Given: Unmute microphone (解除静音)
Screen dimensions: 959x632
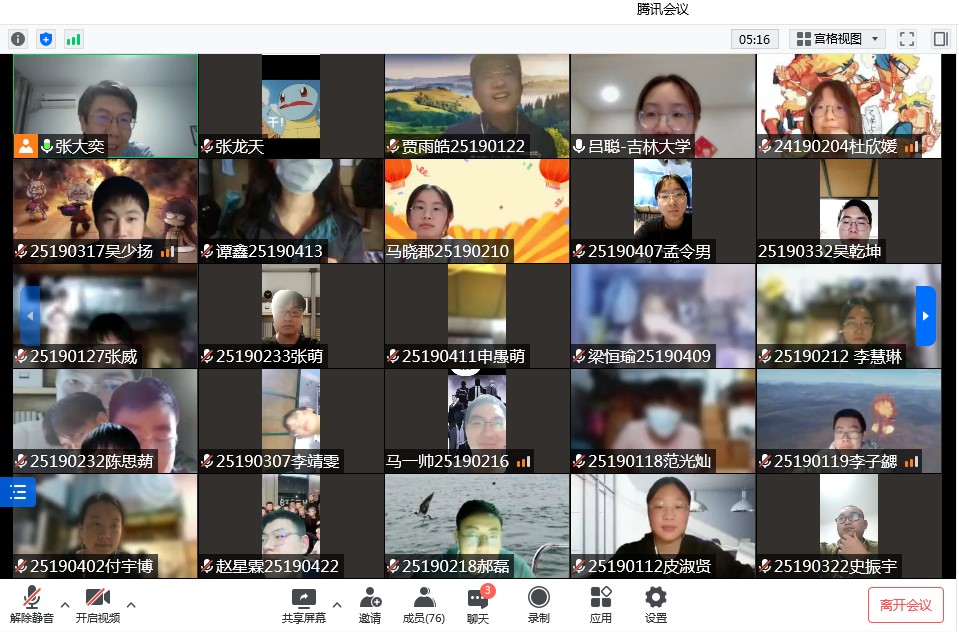Looking at the screenshot, I should [32, 605].
